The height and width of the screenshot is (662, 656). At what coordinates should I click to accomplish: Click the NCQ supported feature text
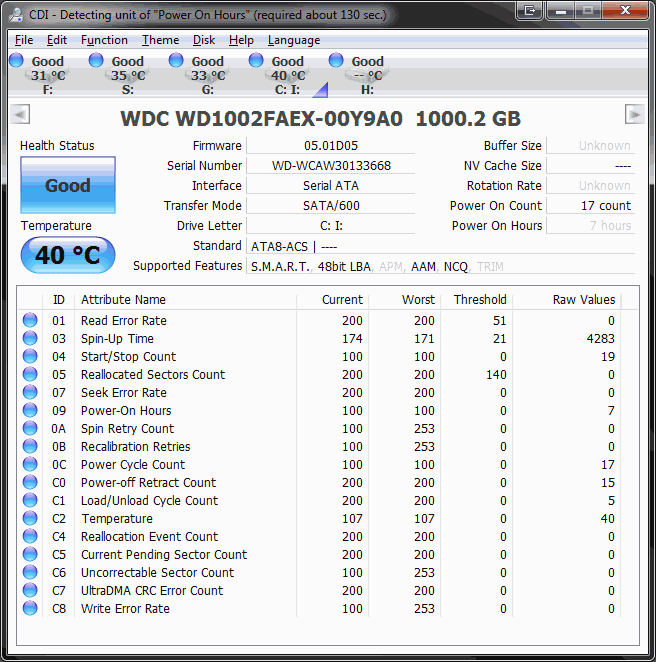(455, 267)
